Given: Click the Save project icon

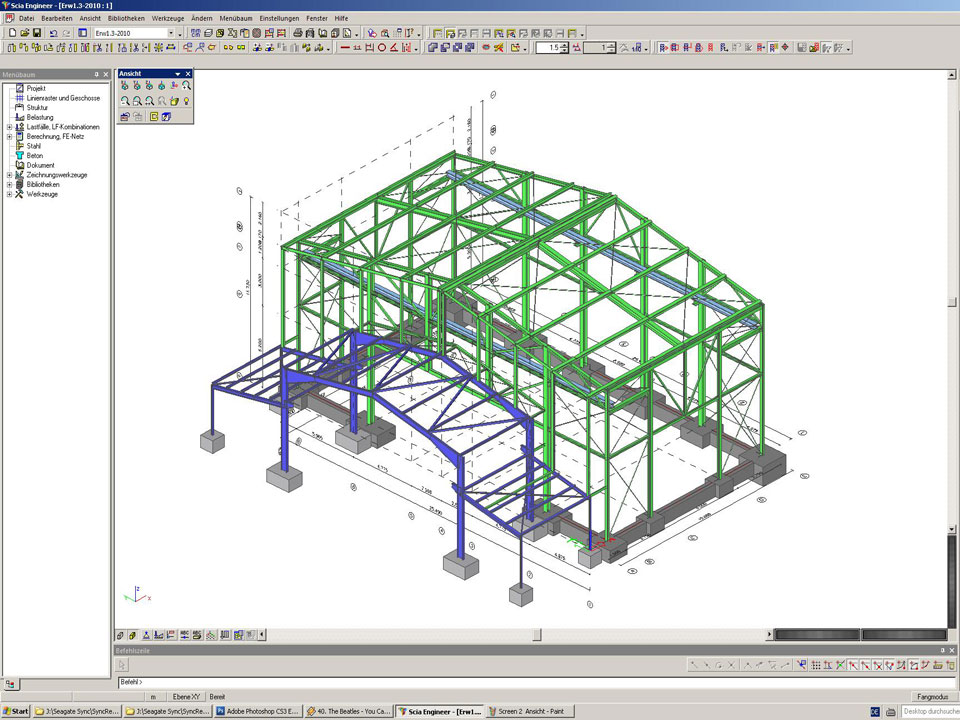Looking at the screenshot, I should [37, 33].
